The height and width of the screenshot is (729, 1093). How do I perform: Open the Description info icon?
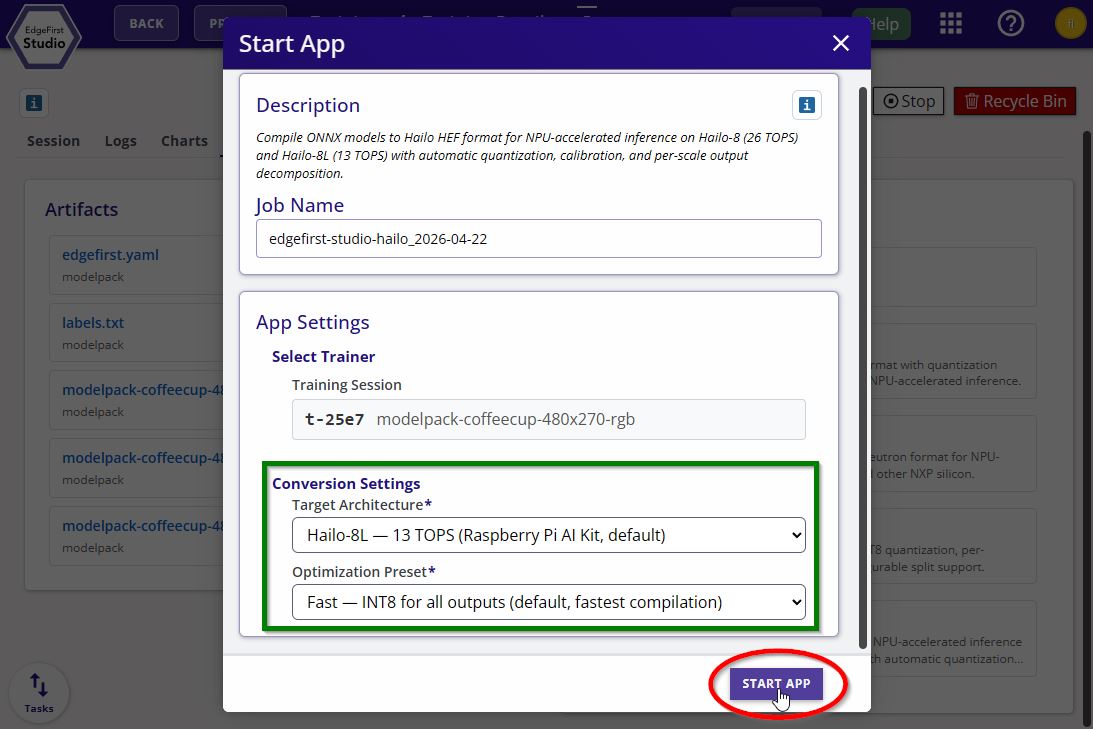807,105
